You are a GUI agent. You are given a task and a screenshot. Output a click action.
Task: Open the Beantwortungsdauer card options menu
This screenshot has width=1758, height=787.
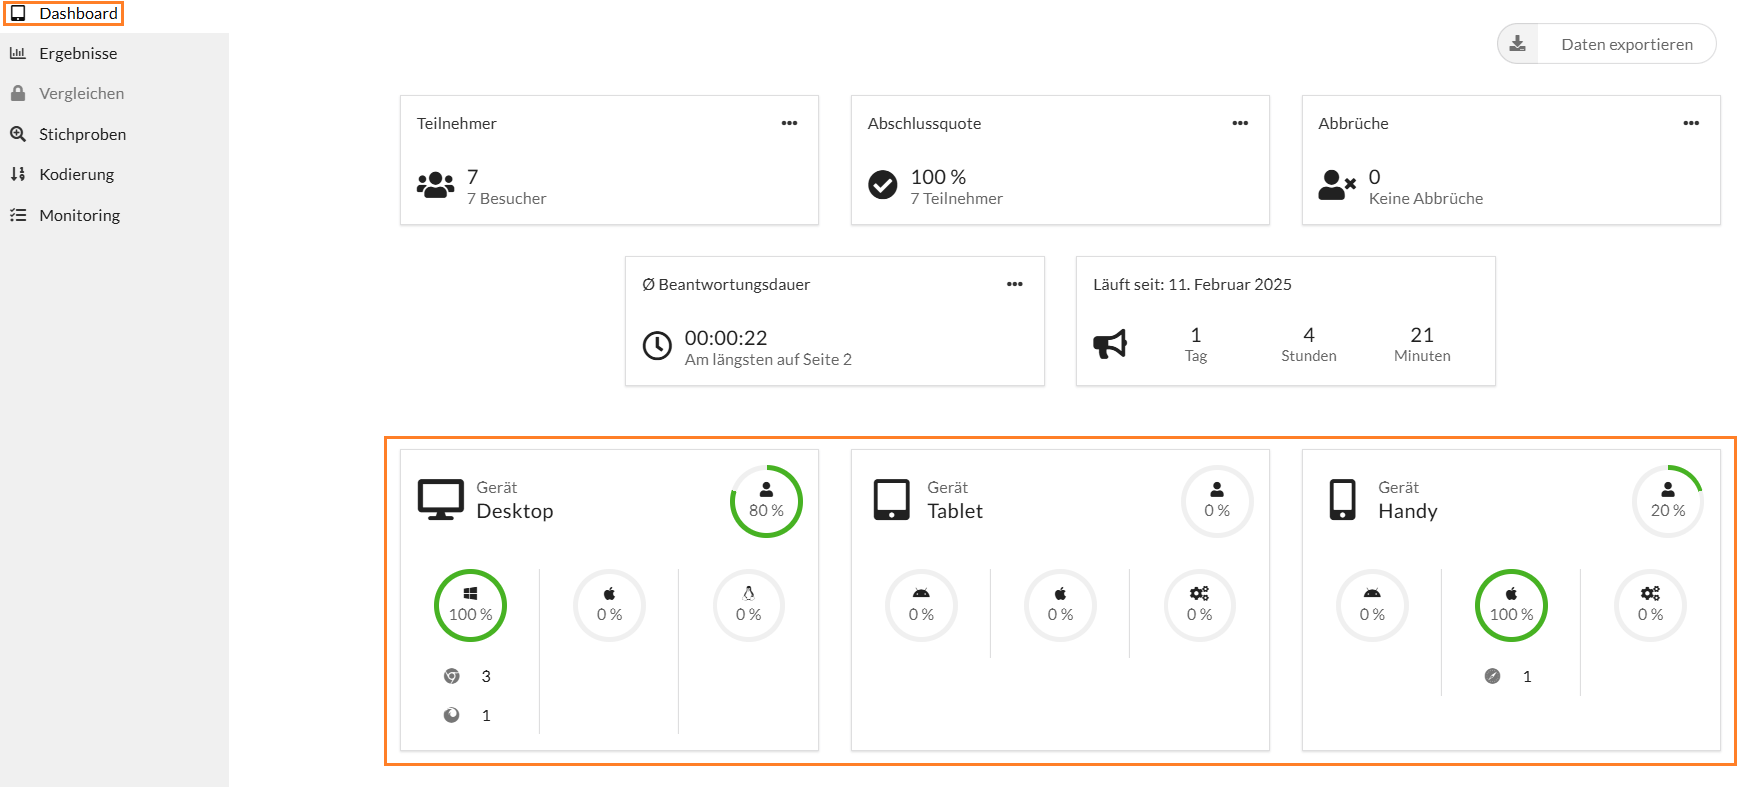pyautogui.click(x=1014, y=284)
